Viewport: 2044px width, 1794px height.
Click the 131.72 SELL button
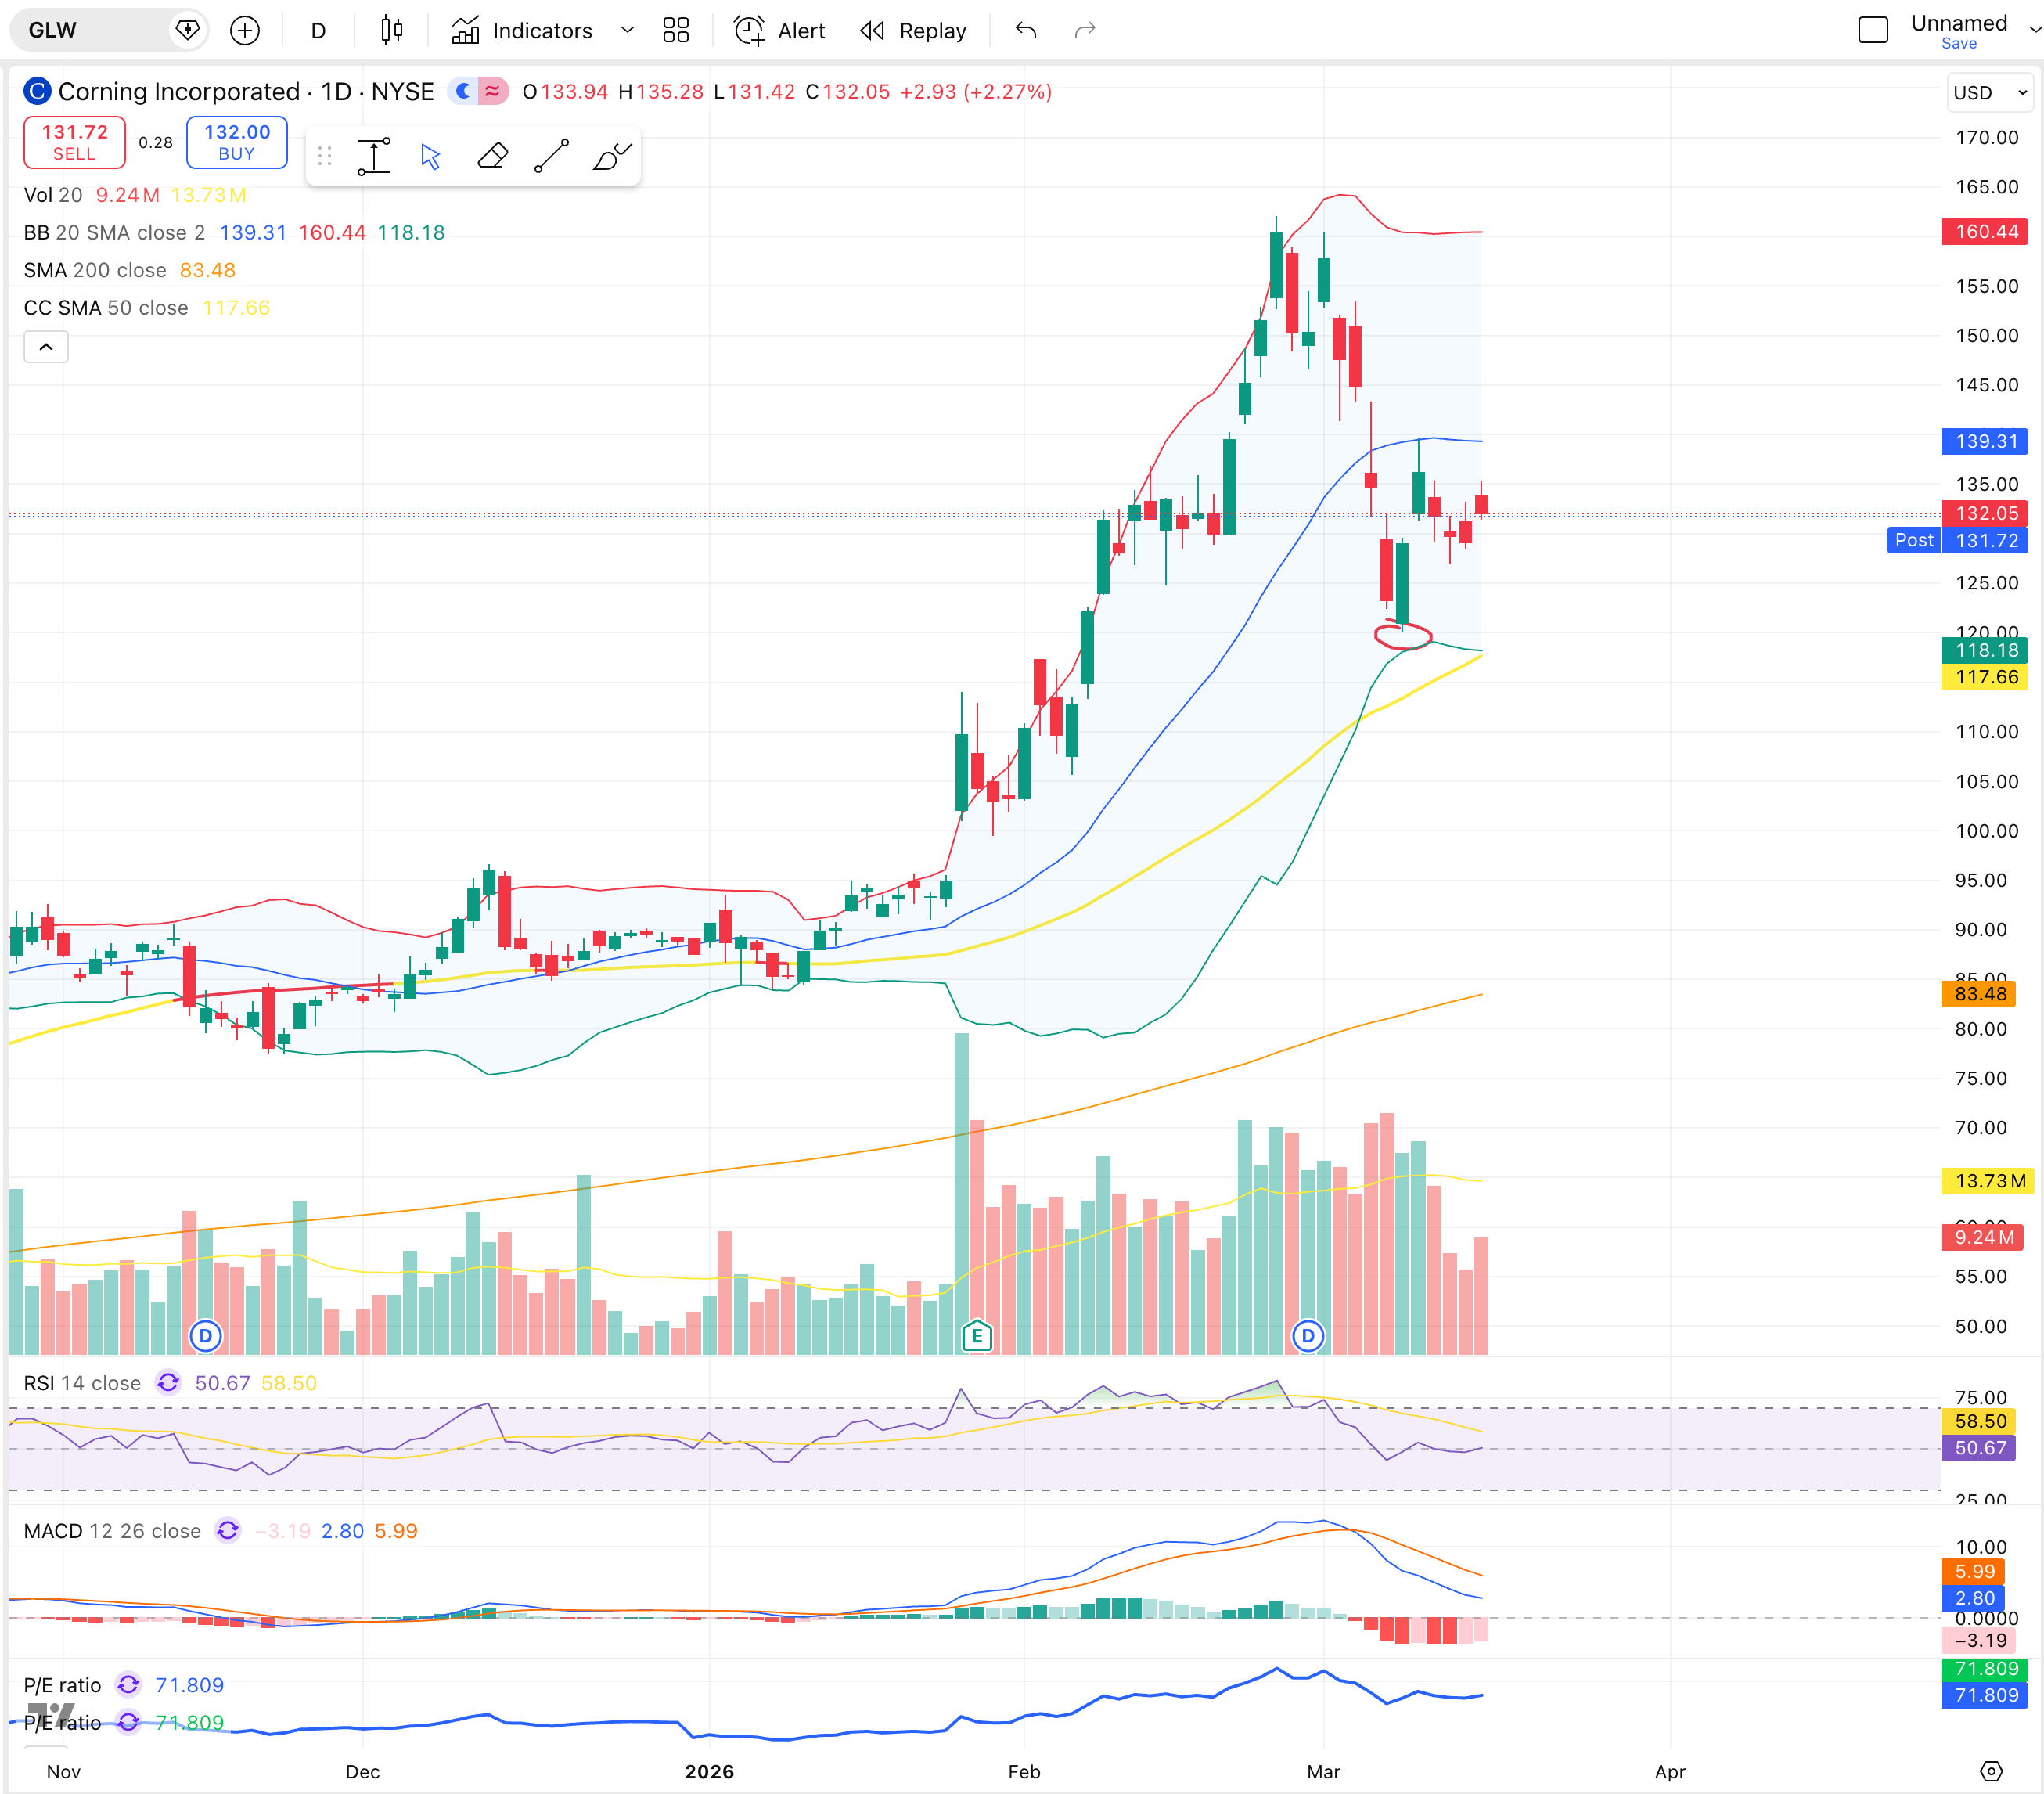pos(74,142)
